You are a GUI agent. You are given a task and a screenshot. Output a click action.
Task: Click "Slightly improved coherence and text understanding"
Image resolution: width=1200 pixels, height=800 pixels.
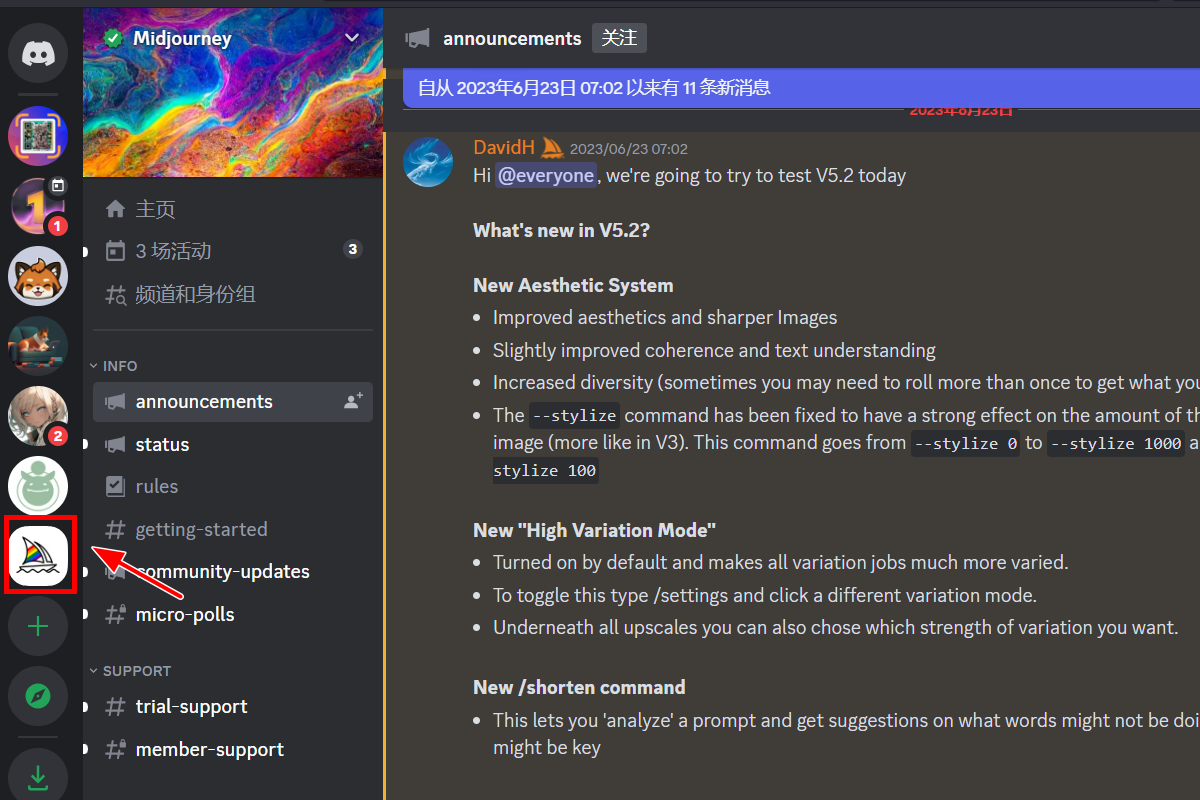pyautogui.click(x=714, y=350)
